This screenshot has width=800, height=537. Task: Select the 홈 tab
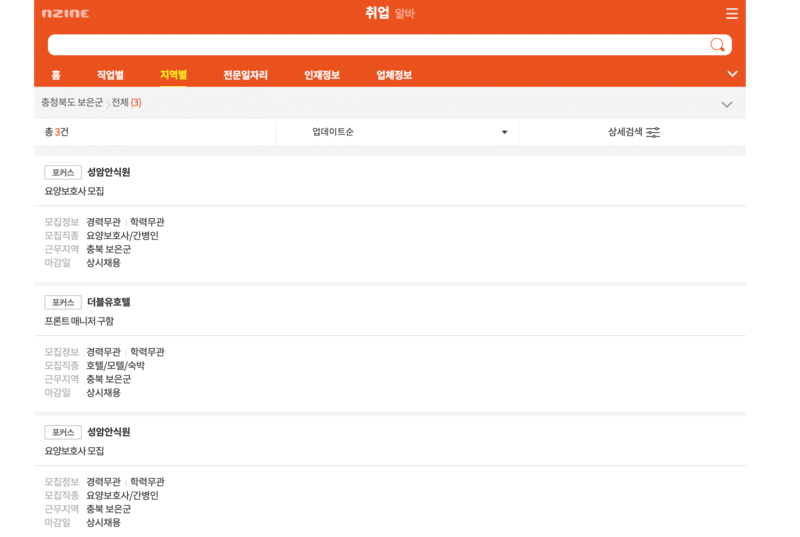click(56, 75)
